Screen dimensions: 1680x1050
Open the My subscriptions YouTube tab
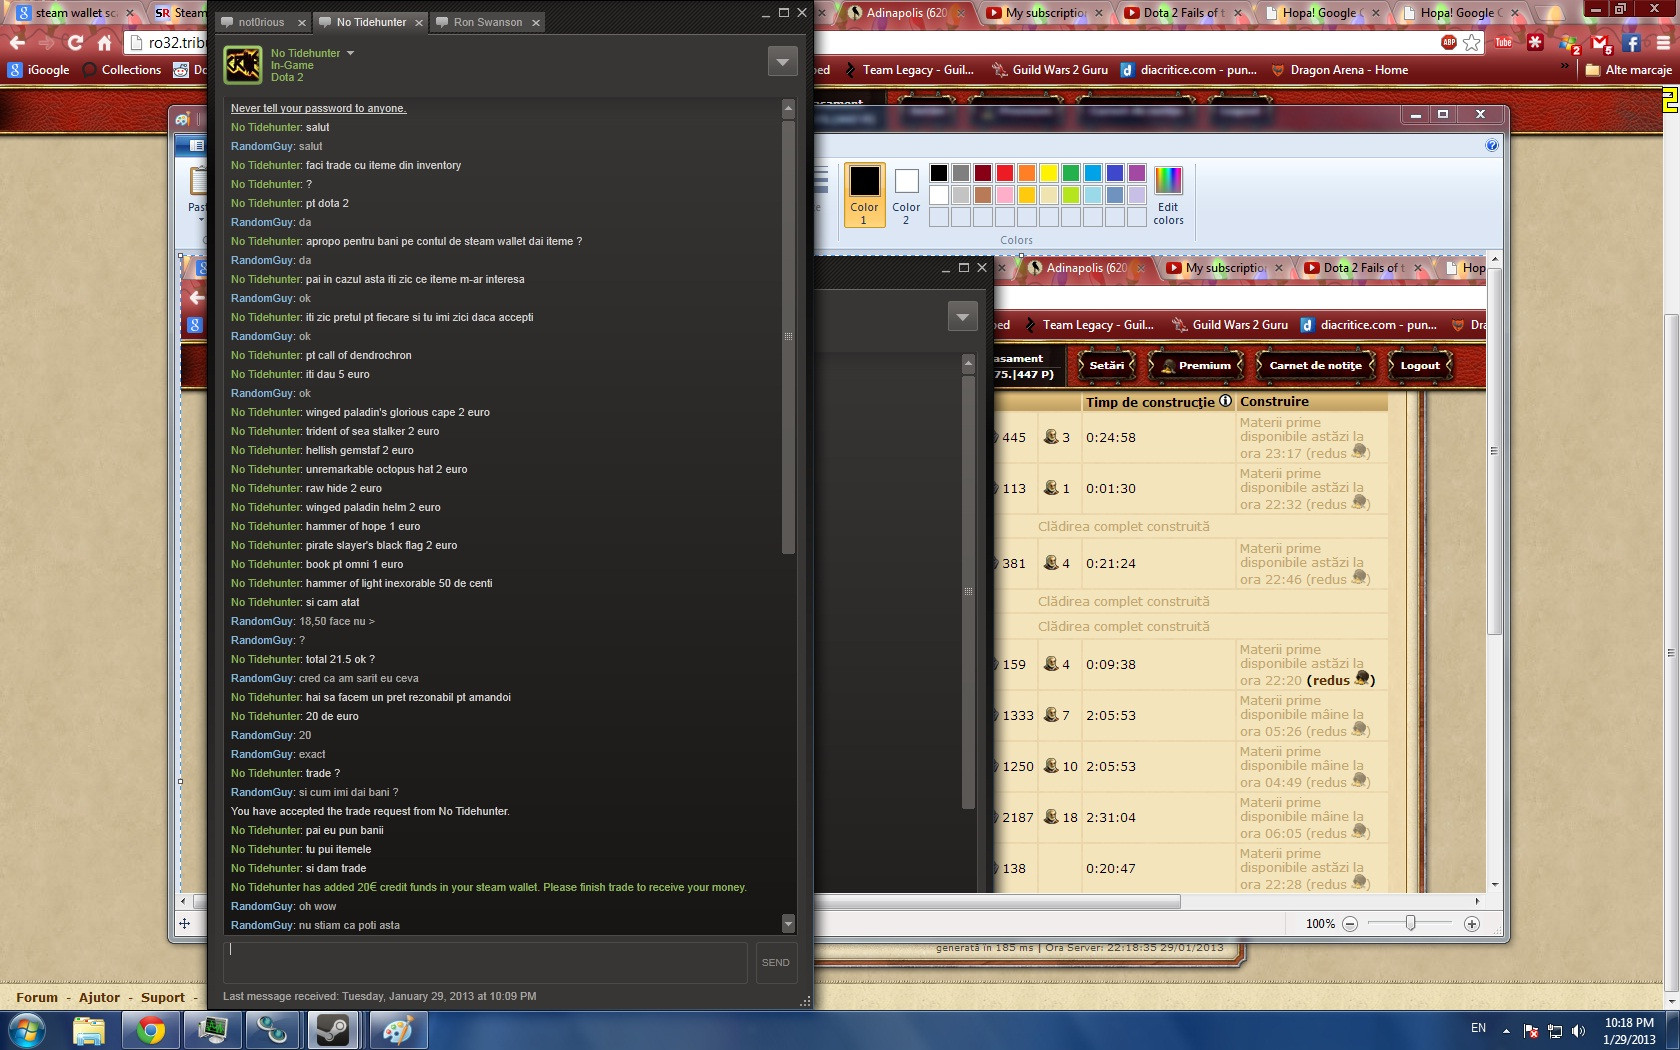tap(1043, 13)
